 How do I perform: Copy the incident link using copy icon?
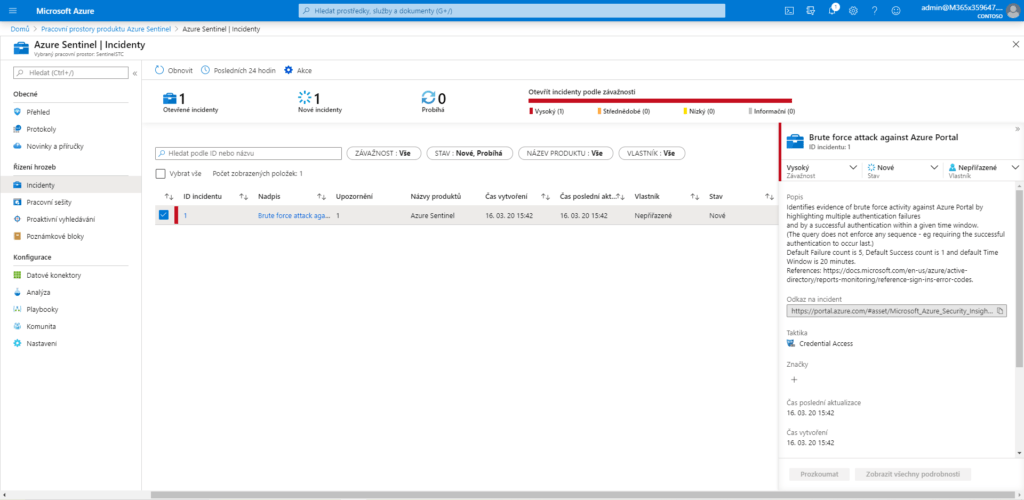[x=1001, y=311]
